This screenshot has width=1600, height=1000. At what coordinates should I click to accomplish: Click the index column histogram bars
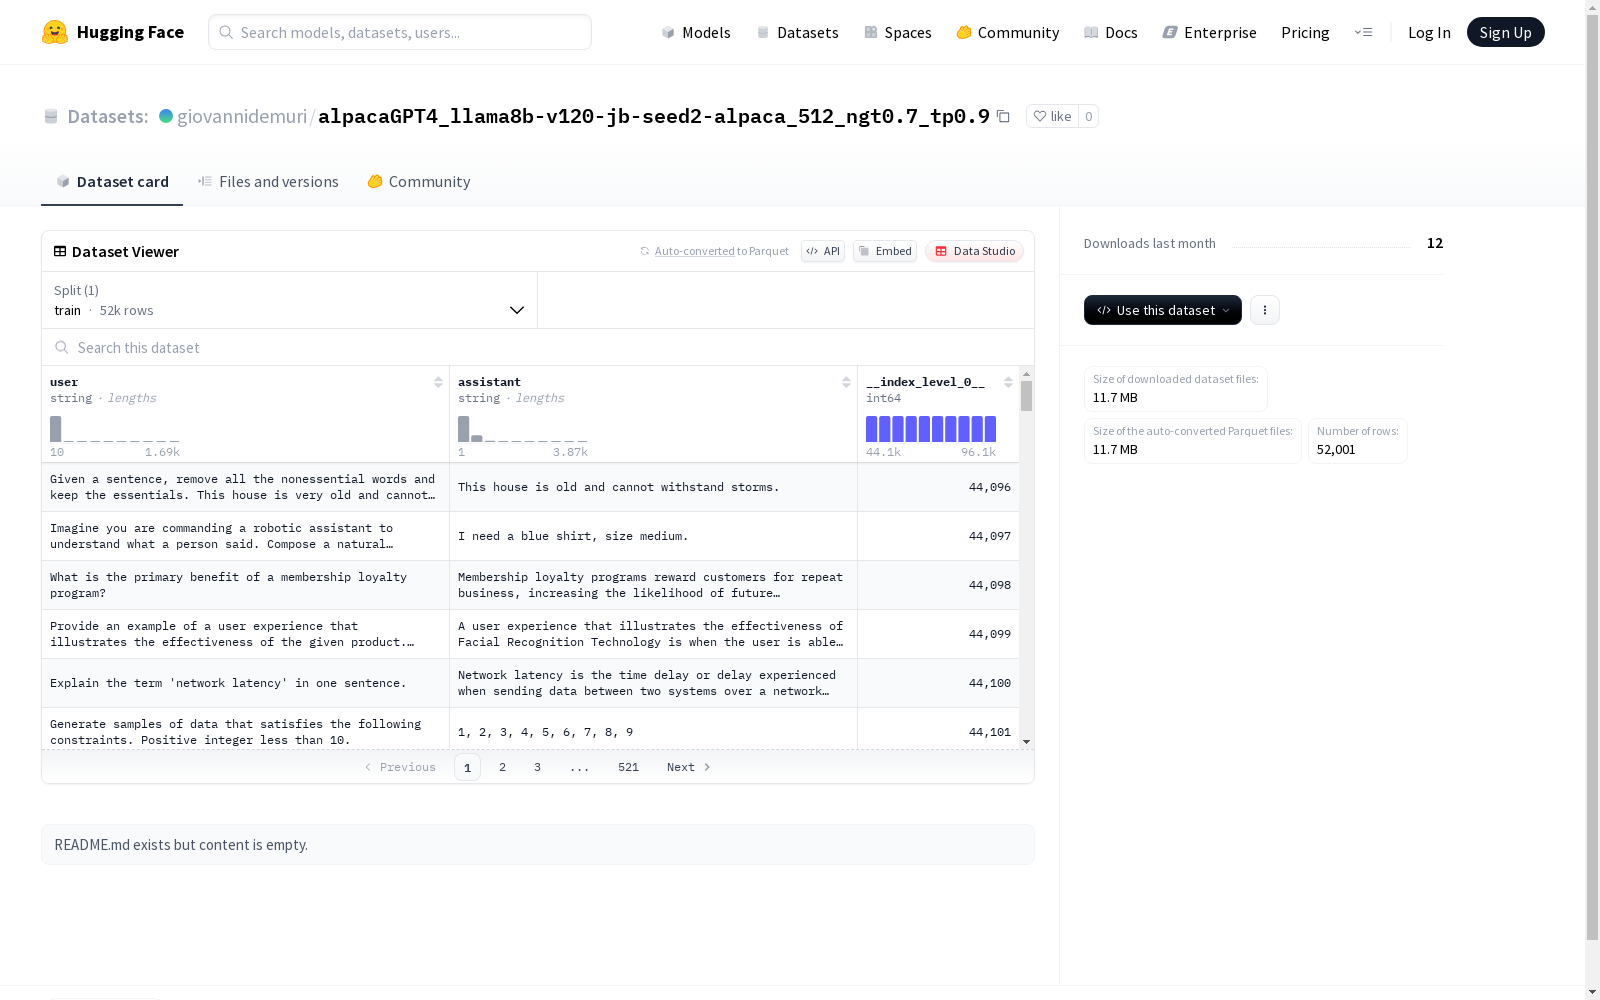931,429
